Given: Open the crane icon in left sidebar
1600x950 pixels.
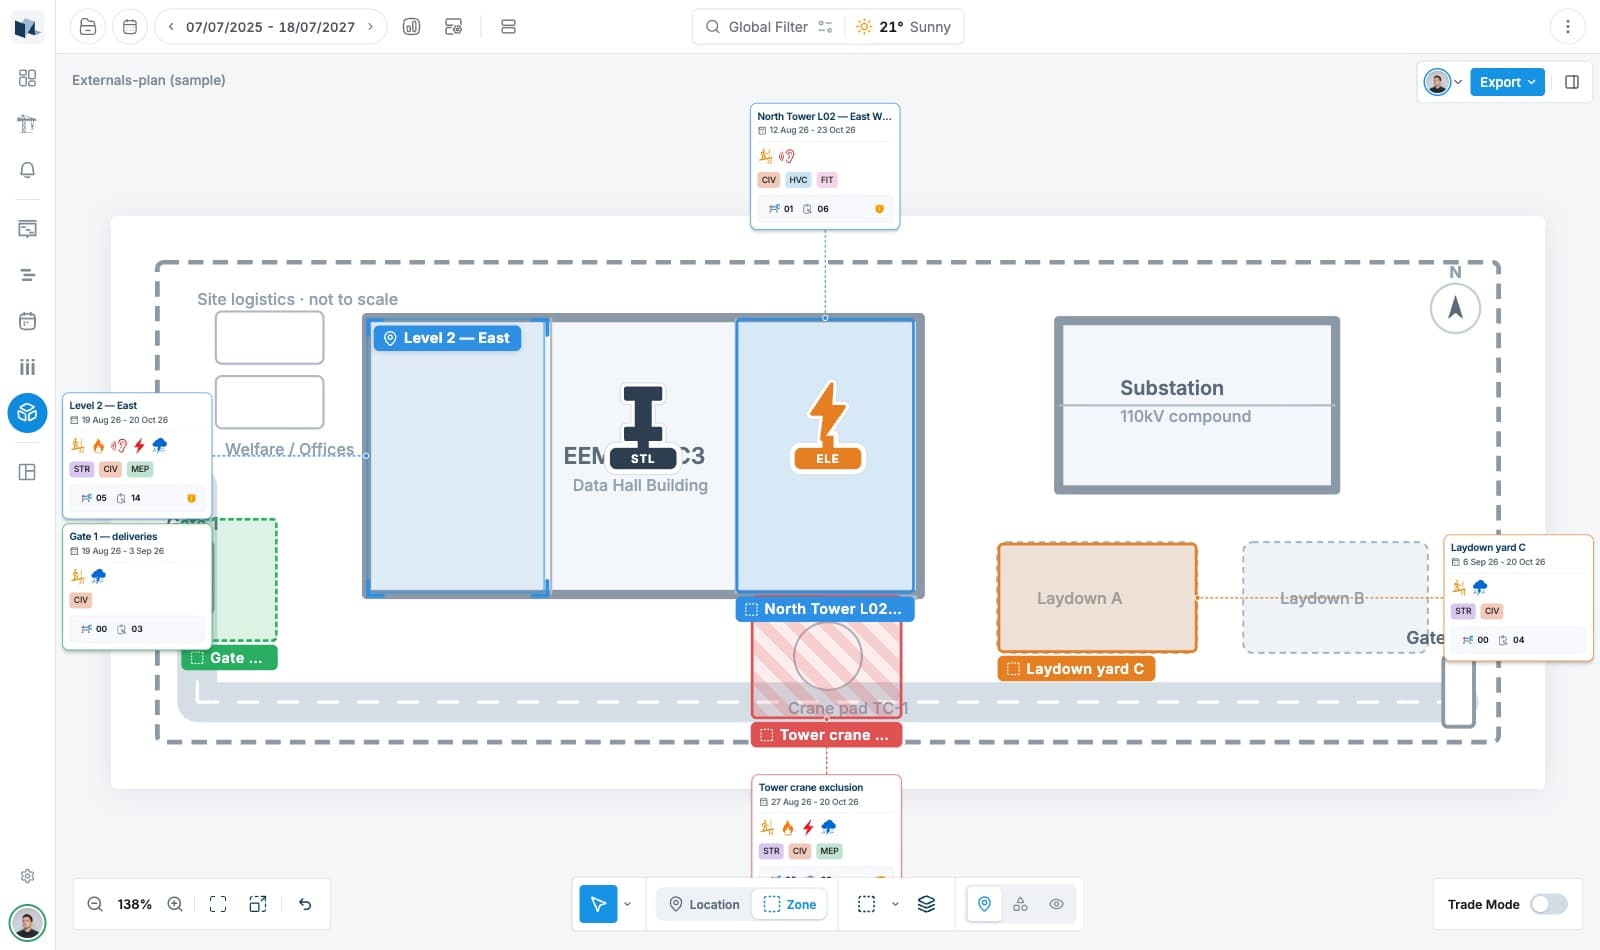Looking at the screenshot, I should [27, 124].
